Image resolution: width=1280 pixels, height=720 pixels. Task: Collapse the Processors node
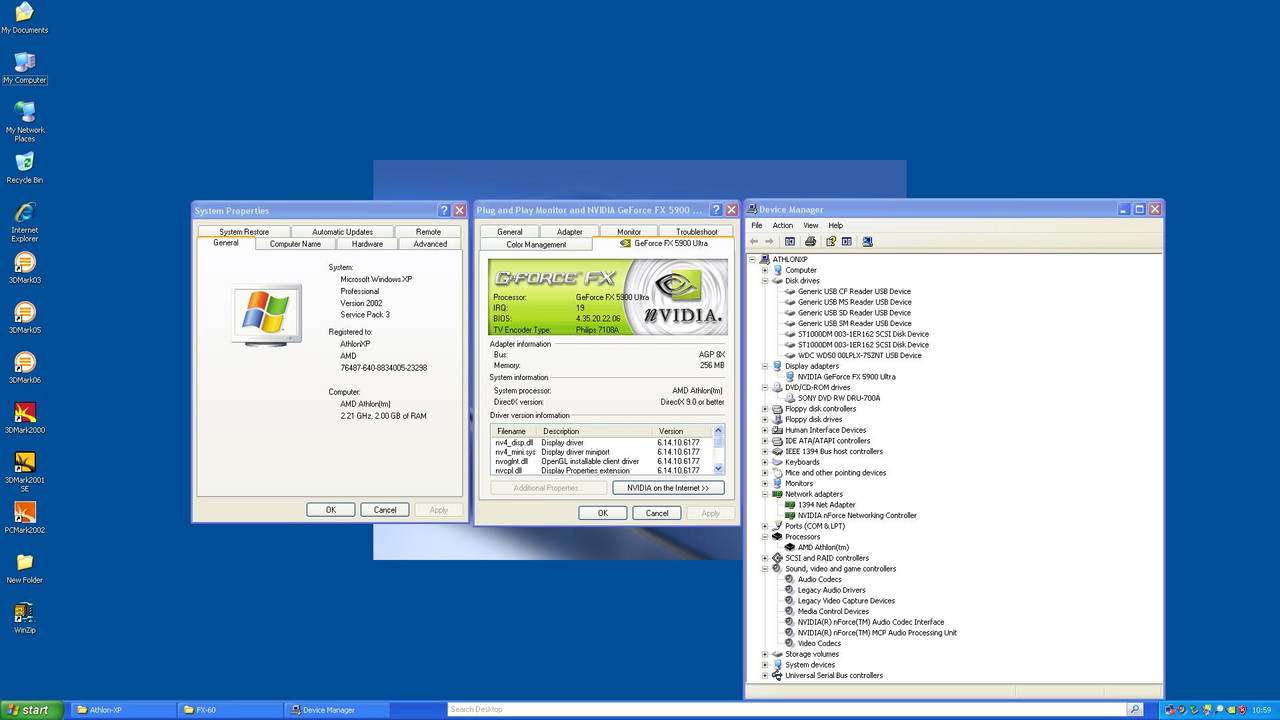[765, 537]
